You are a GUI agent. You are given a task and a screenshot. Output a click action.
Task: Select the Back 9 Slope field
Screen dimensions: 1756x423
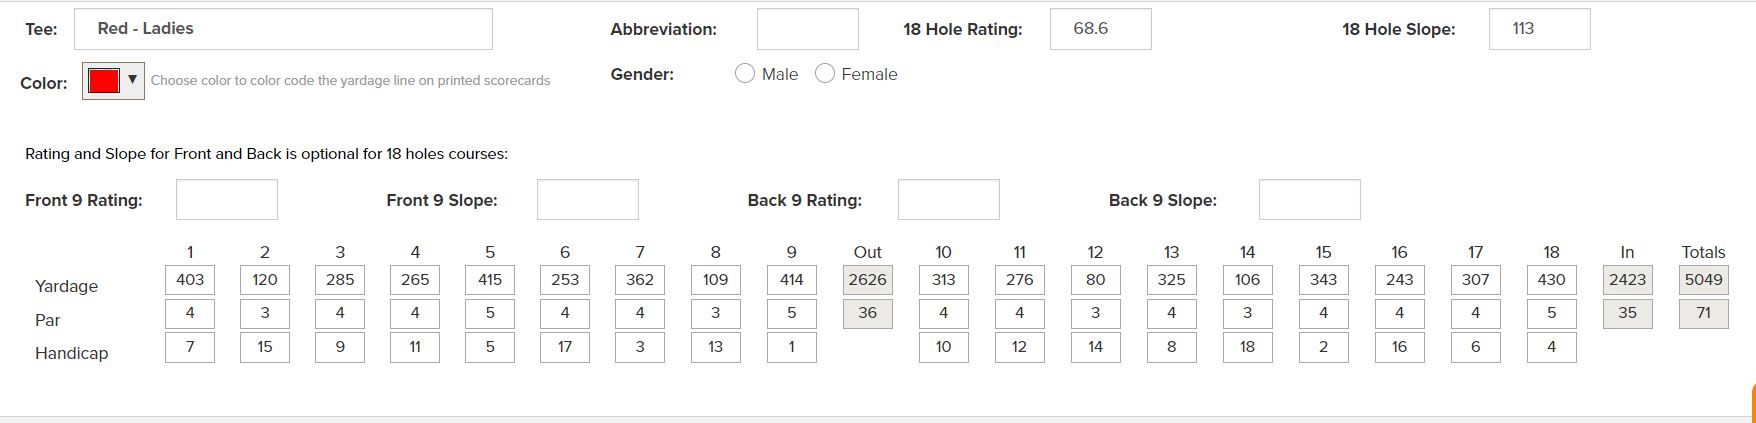point(1309,200)
